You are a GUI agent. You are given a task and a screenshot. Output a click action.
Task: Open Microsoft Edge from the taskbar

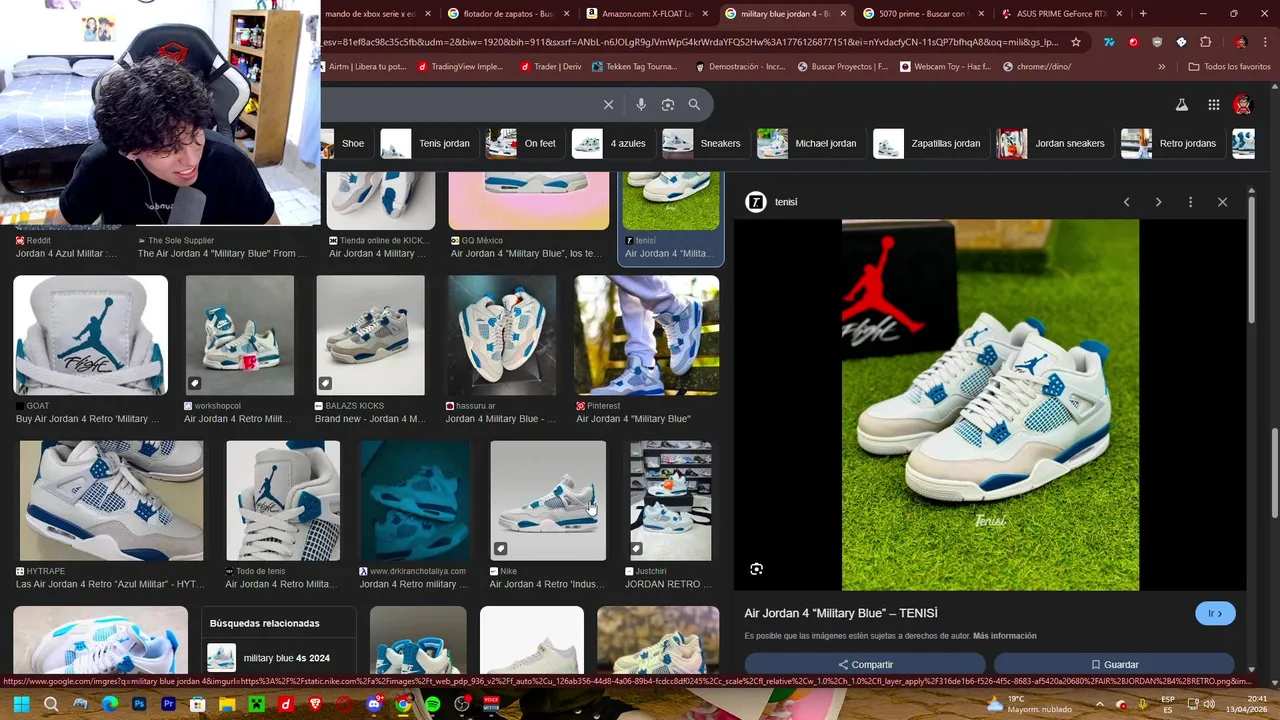[110, 704]
